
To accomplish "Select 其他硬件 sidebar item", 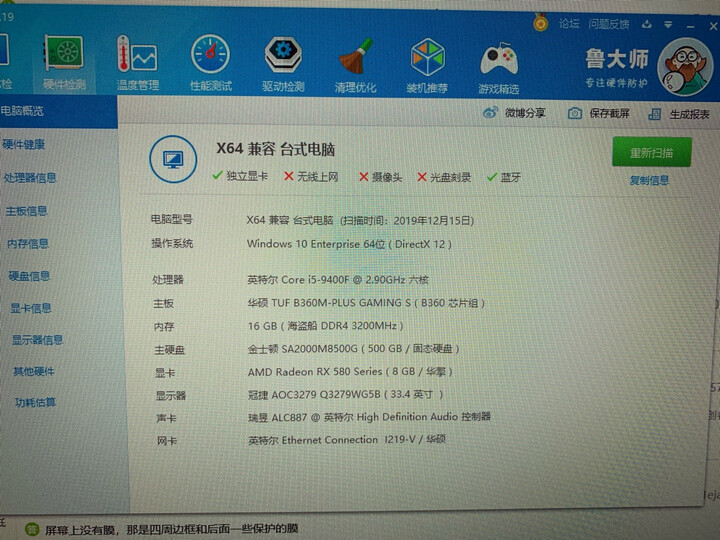I will click(x=34, y=371).
